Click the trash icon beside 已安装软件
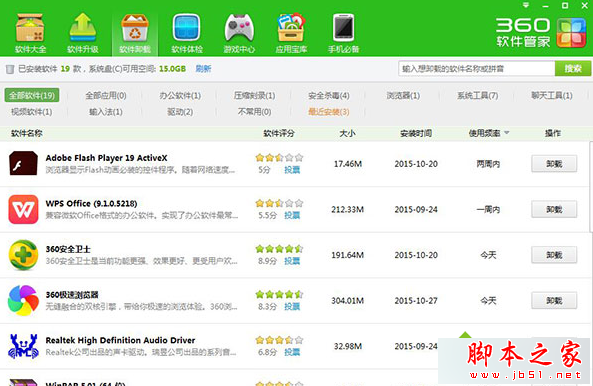593x386 pixels. point(10,69)
